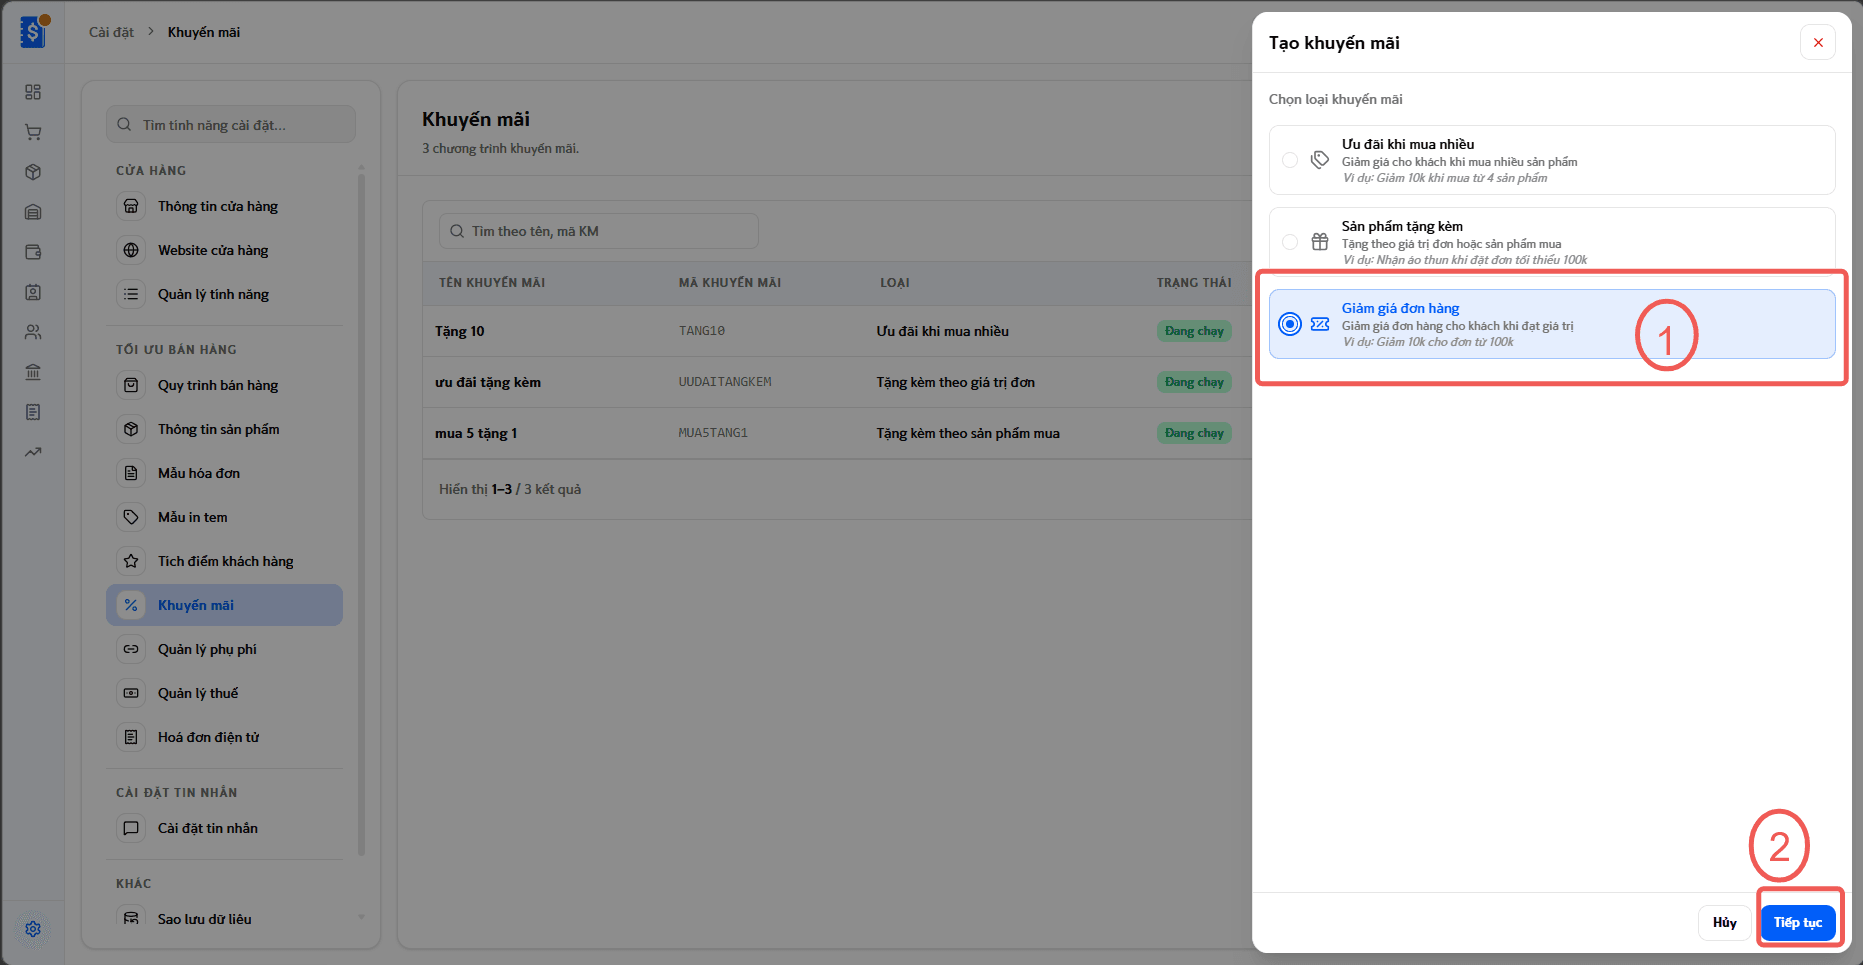Click the Tiếp tục button
The width and height of the screenshot is (1863, 965).
point(1798,922)
